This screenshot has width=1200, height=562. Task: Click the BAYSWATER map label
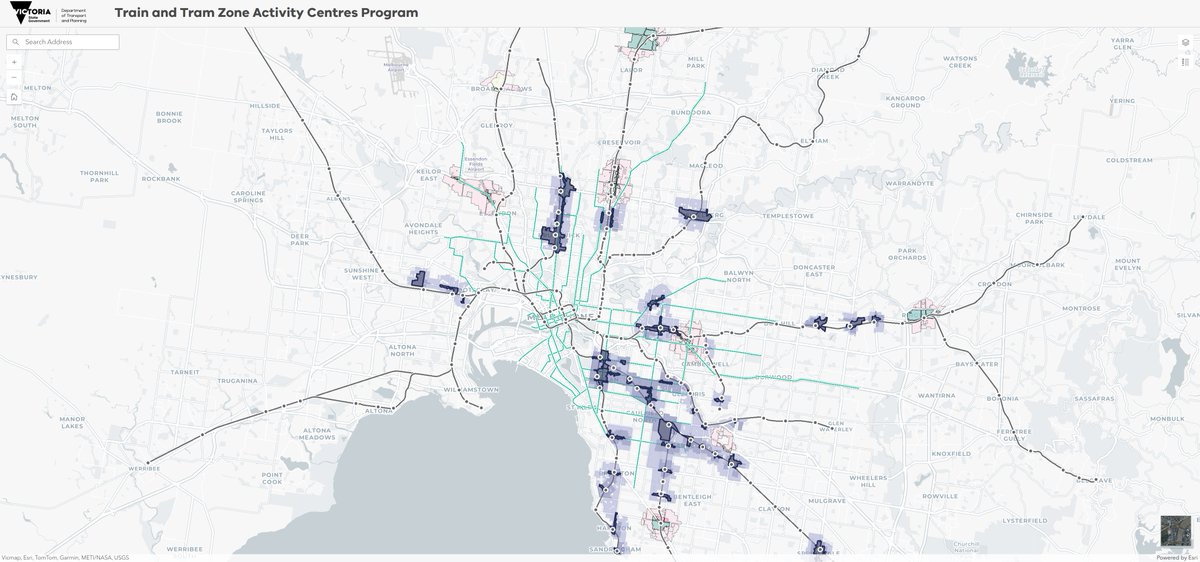coord(976,364)
